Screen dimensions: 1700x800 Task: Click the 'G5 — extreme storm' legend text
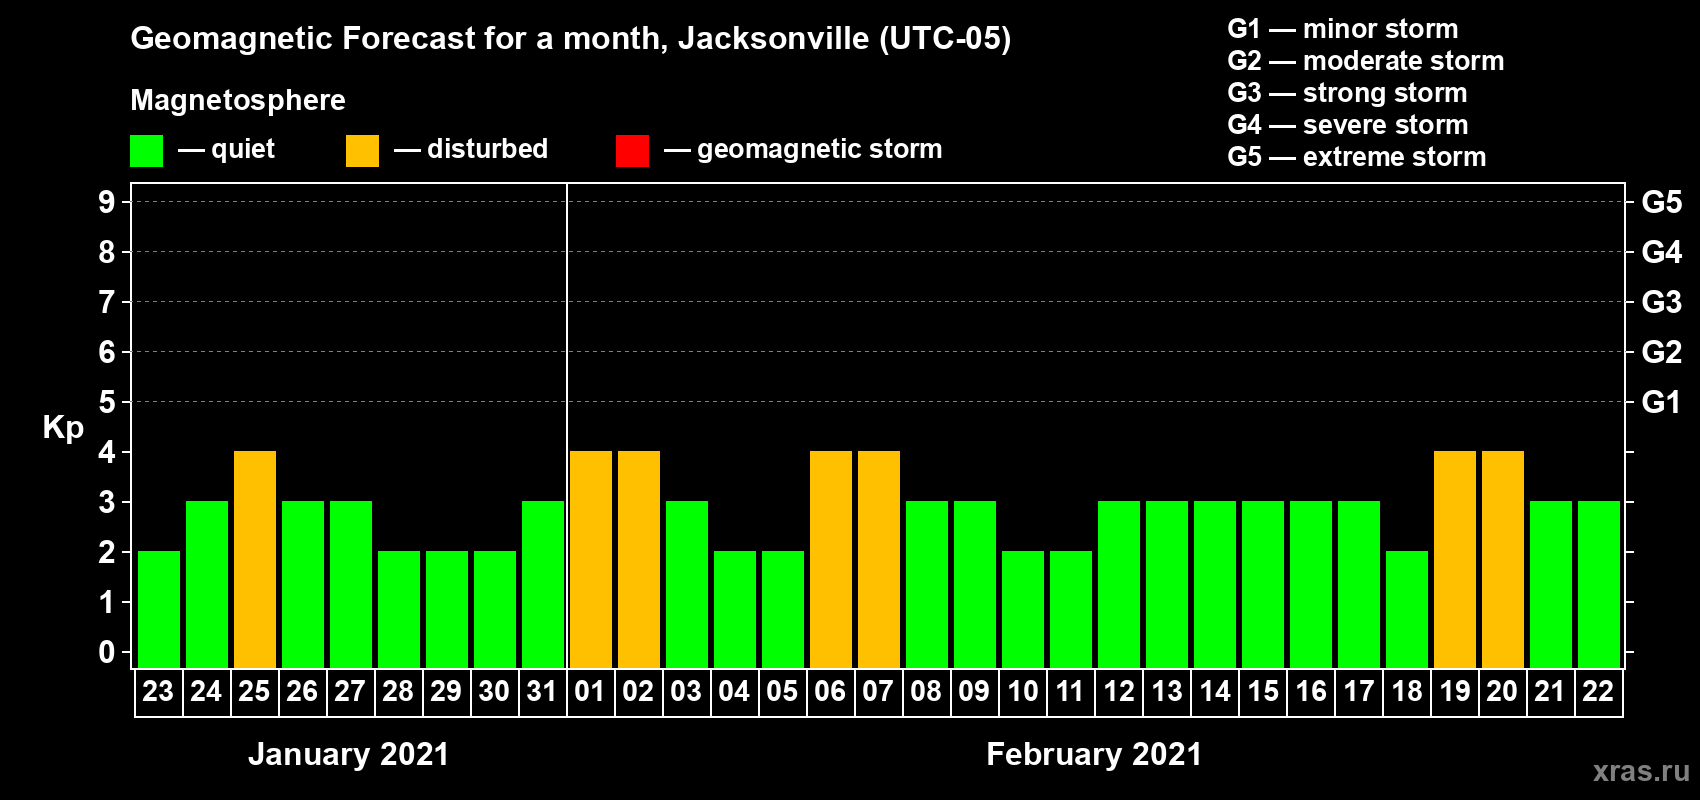pos(1357,157)
